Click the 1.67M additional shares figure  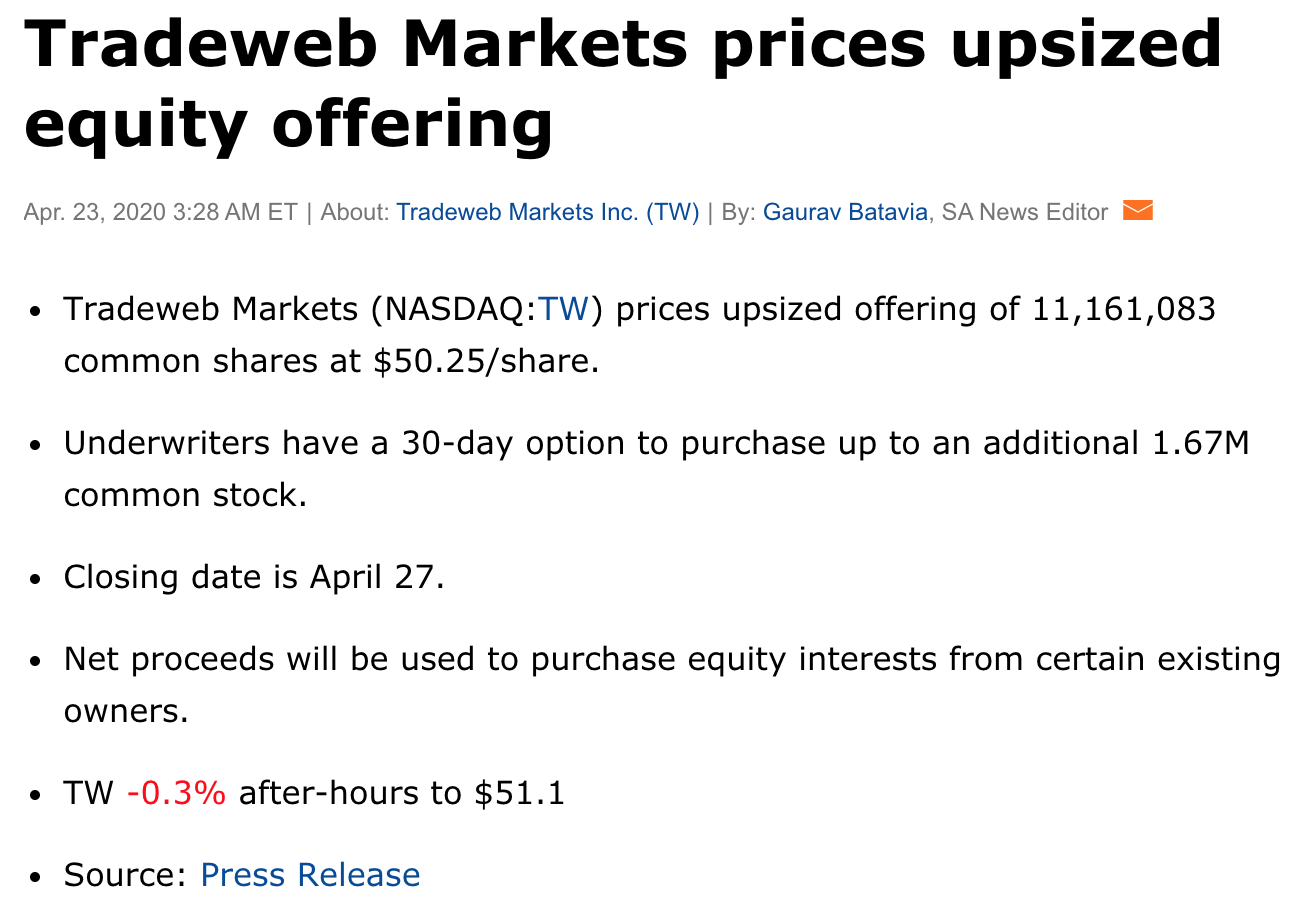(x=1201, y=443)
